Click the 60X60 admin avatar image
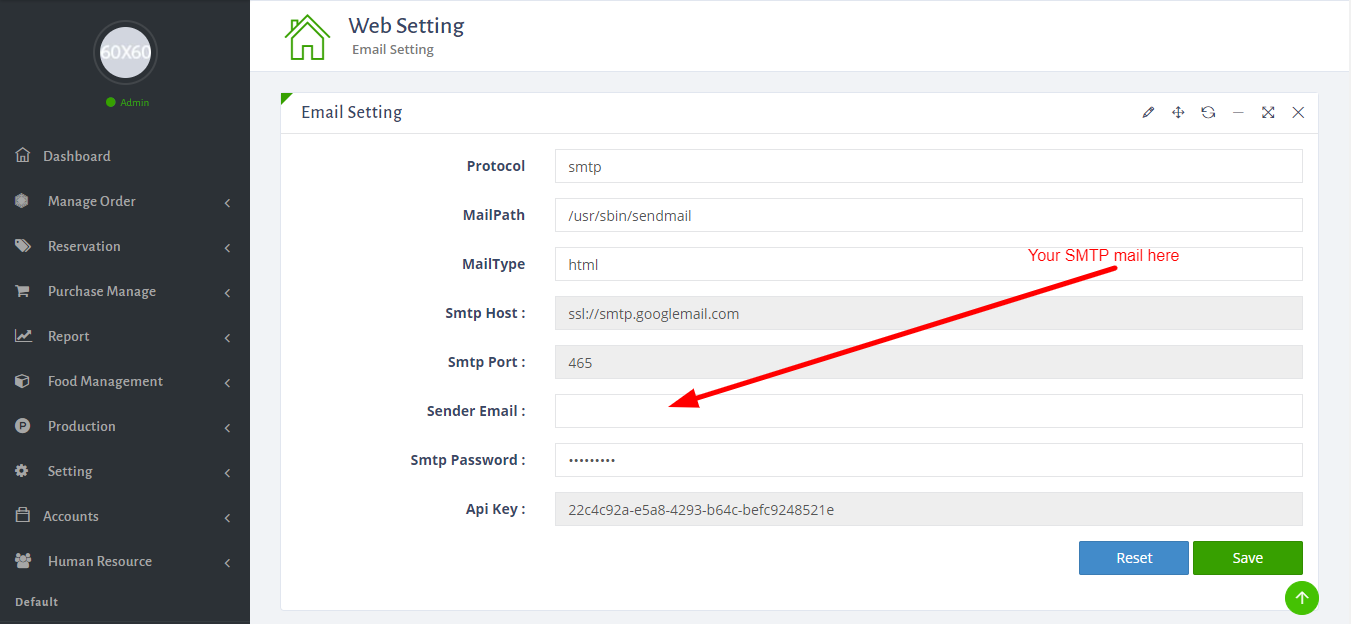 [x=125, y=52]
